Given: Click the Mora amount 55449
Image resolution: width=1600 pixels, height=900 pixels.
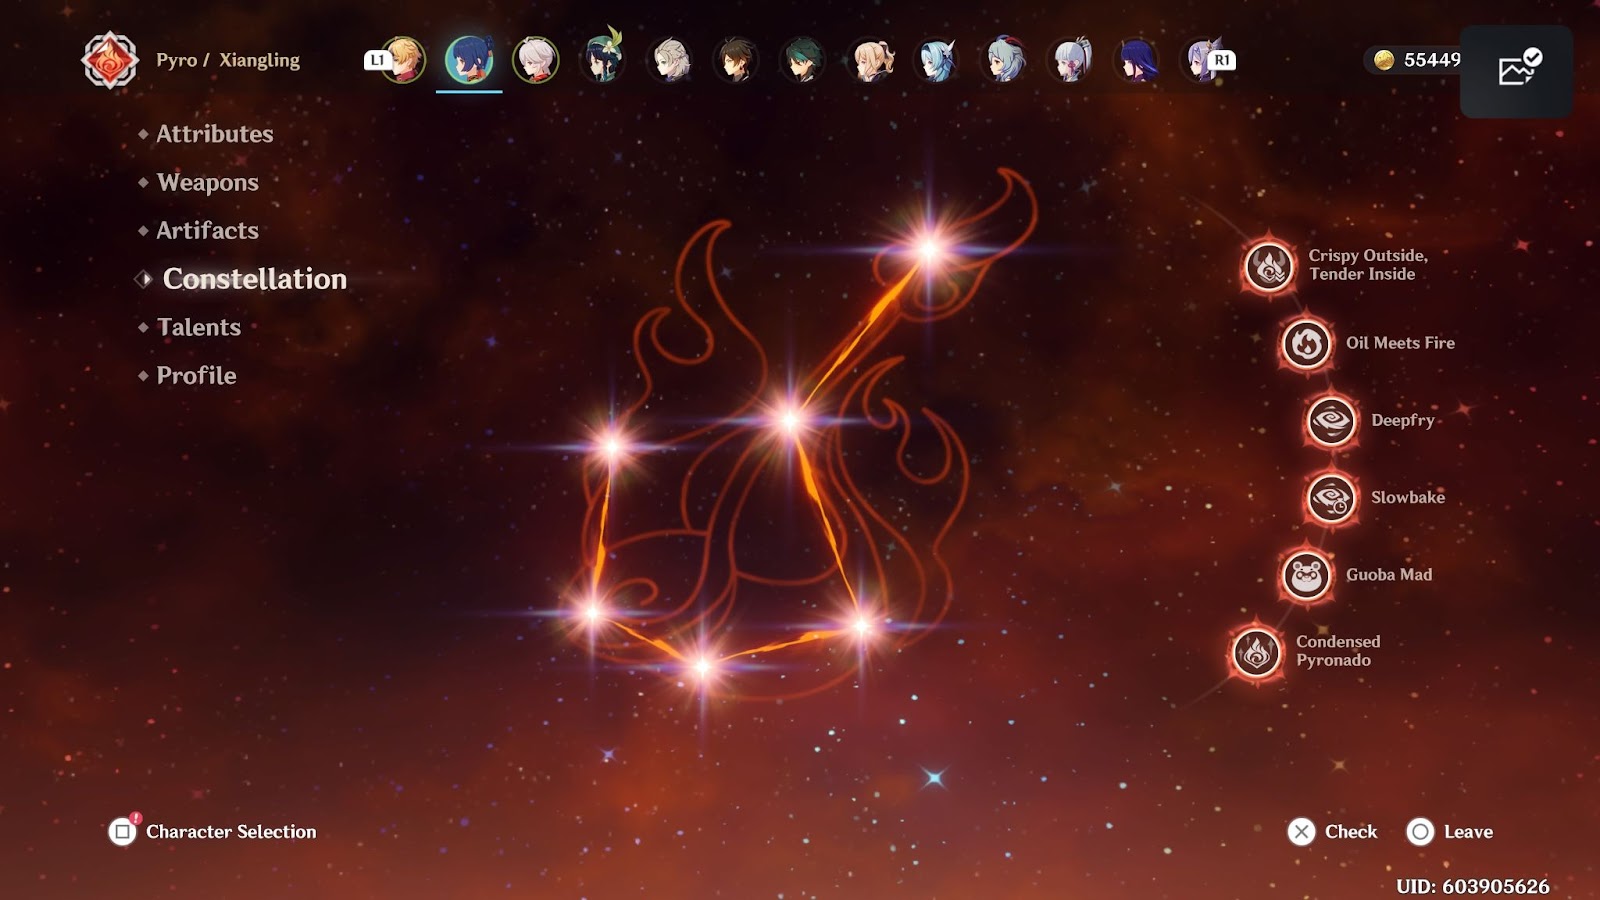Looking at the screenshot, I should pos(1432,60).
